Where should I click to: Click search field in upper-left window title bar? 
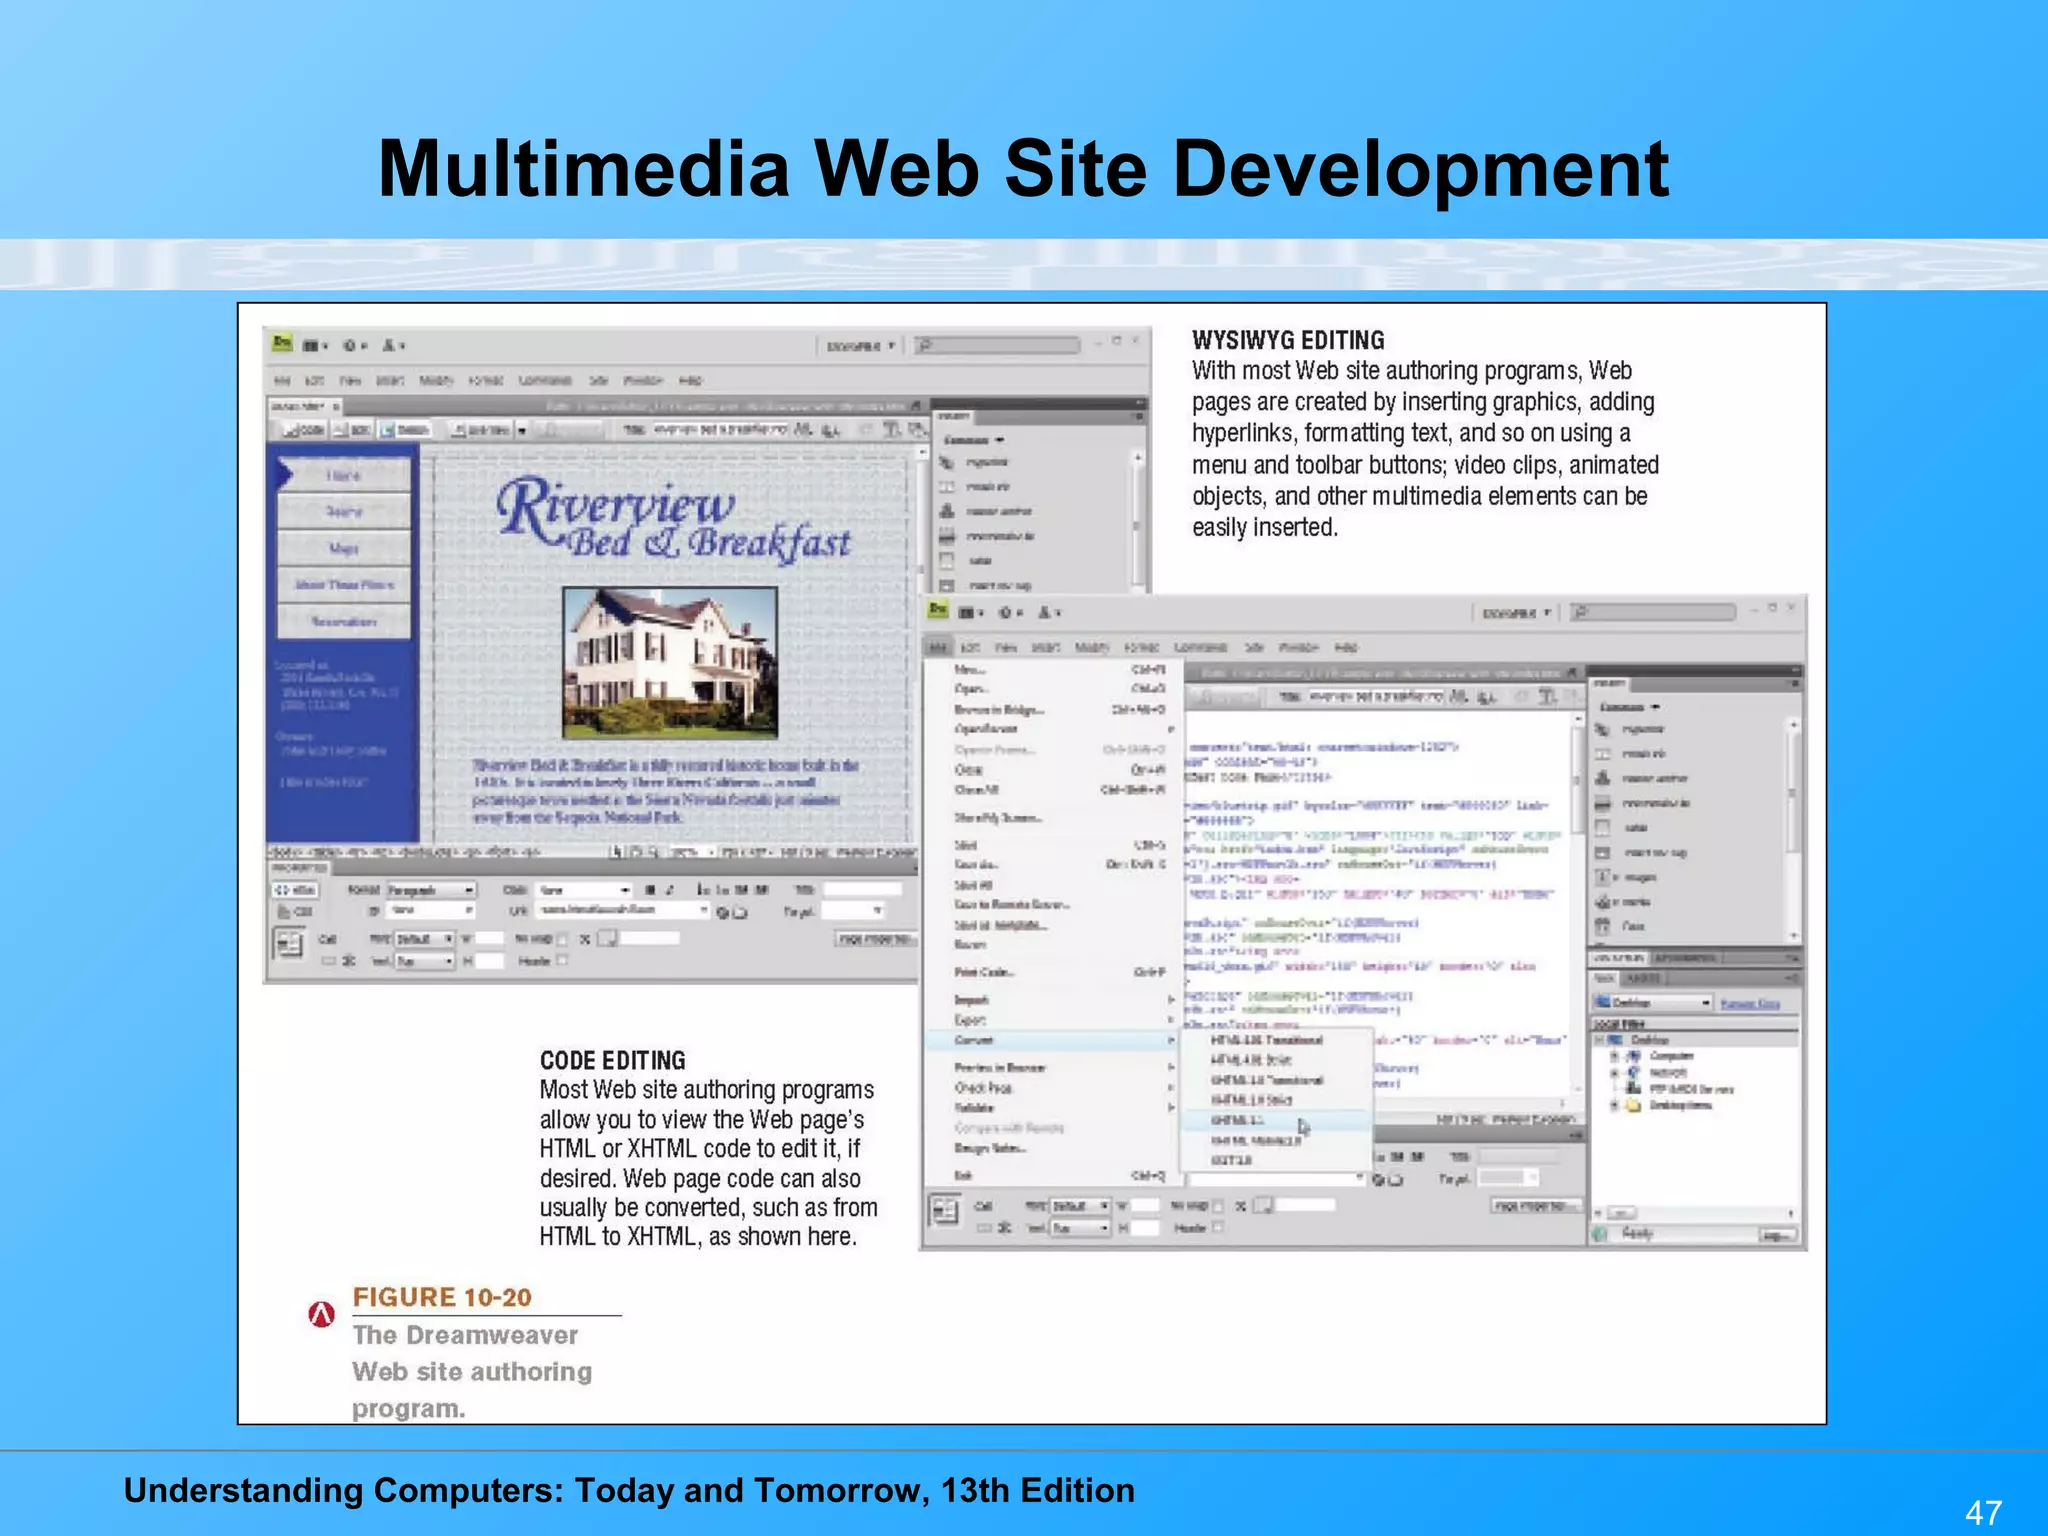pos(998,346)
